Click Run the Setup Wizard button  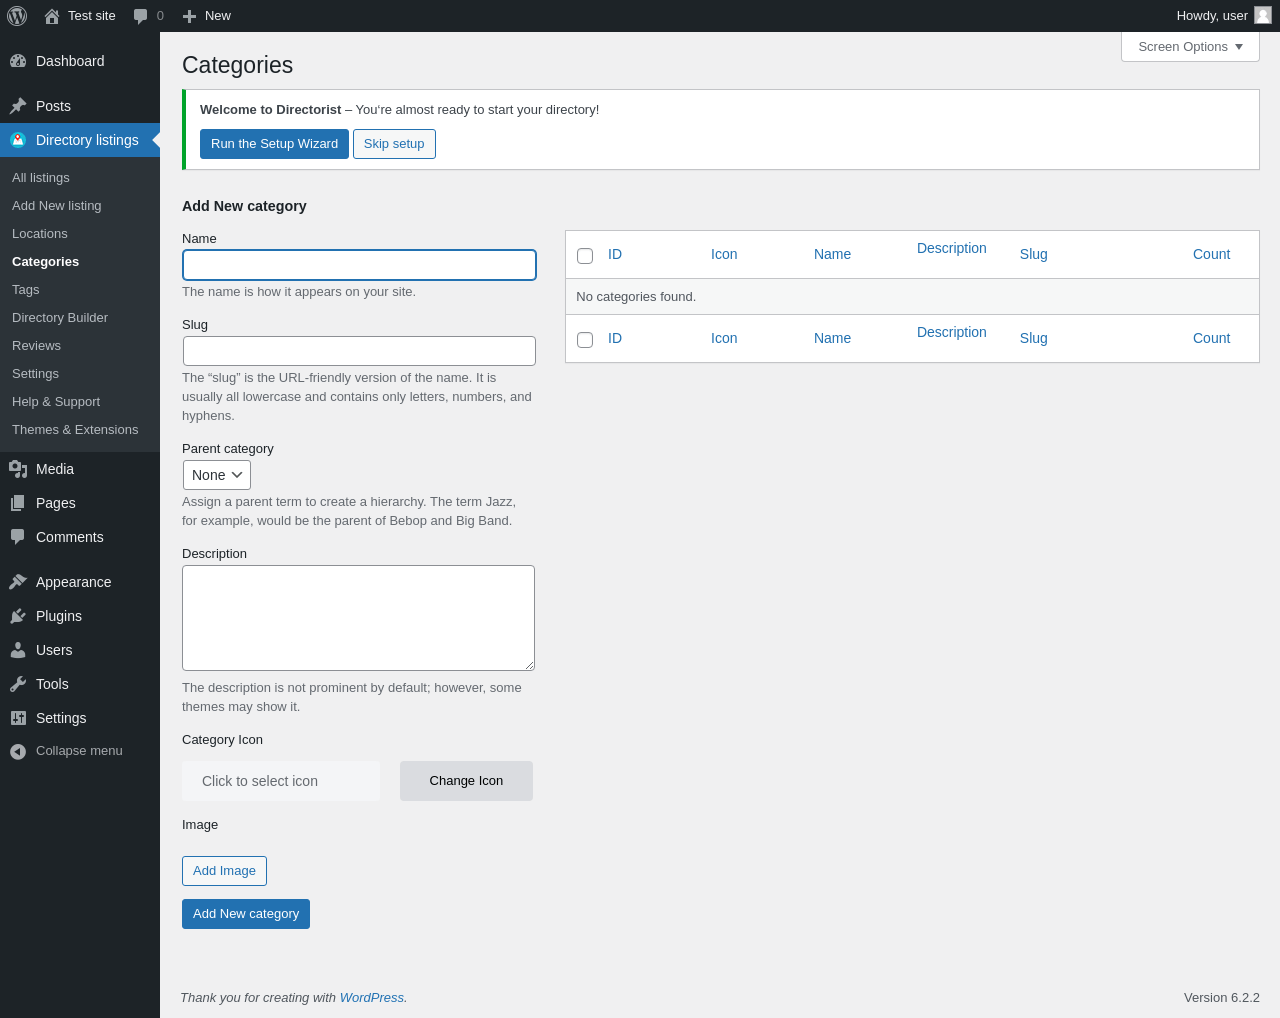(274, 144)
